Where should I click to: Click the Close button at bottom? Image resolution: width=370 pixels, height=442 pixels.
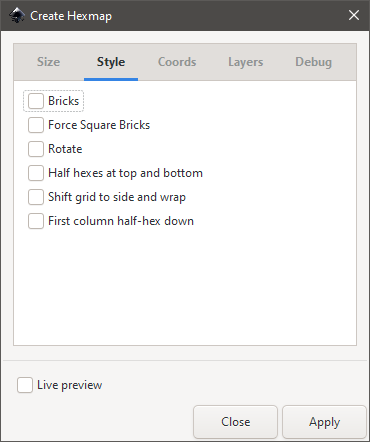235,422
